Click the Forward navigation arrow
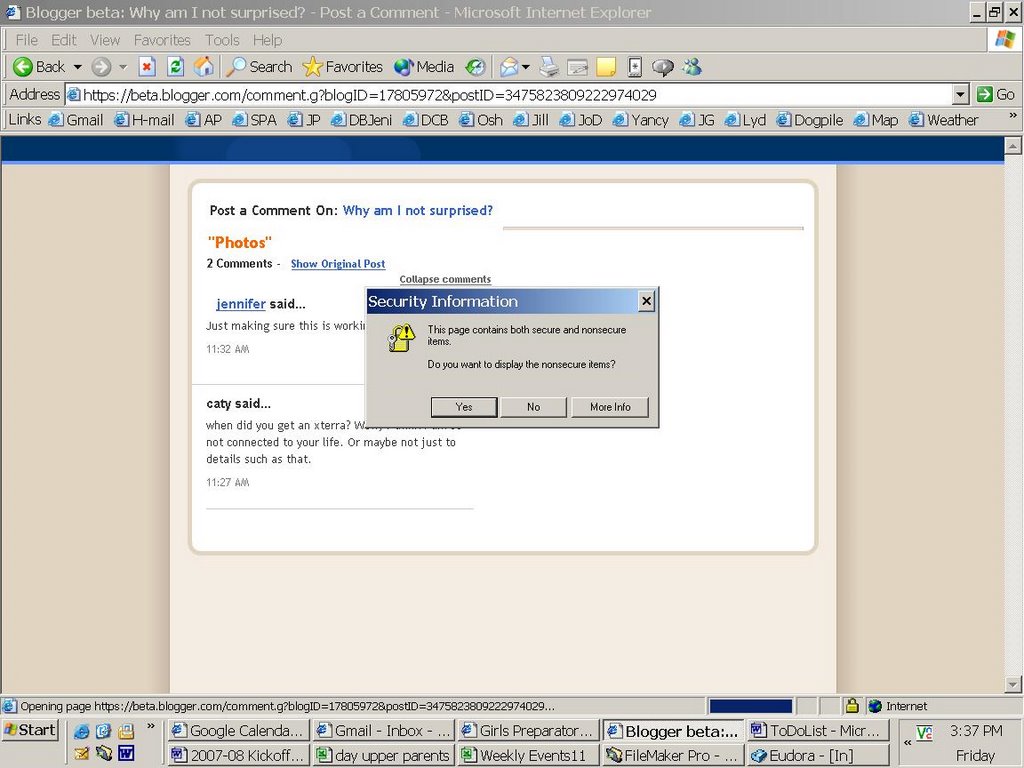1024x768 pixels. click(x=101, y=67)
